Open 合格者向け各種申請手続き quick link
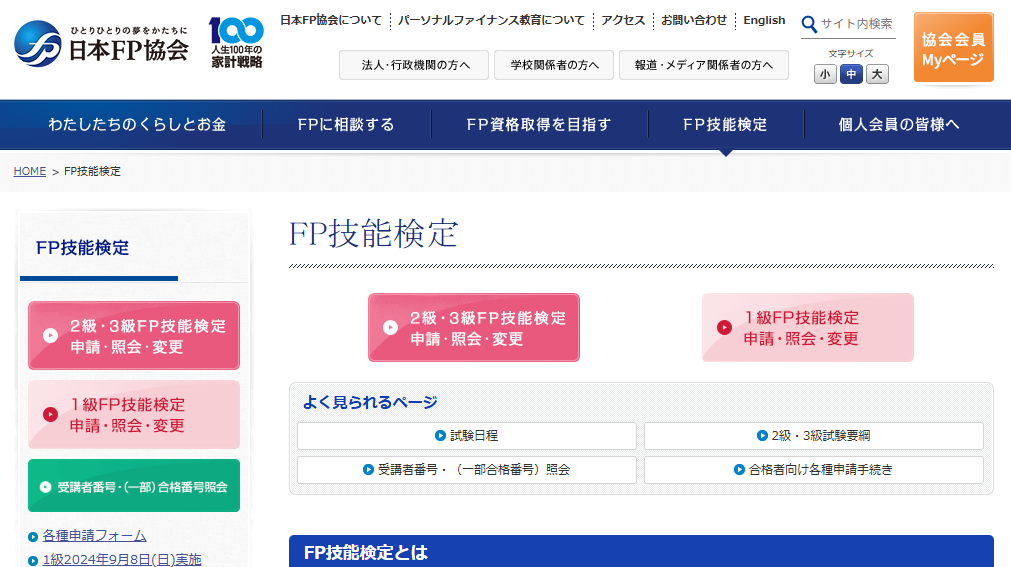Image resolution: width=1011 pixels, height=567 pixels. point(814,470)
